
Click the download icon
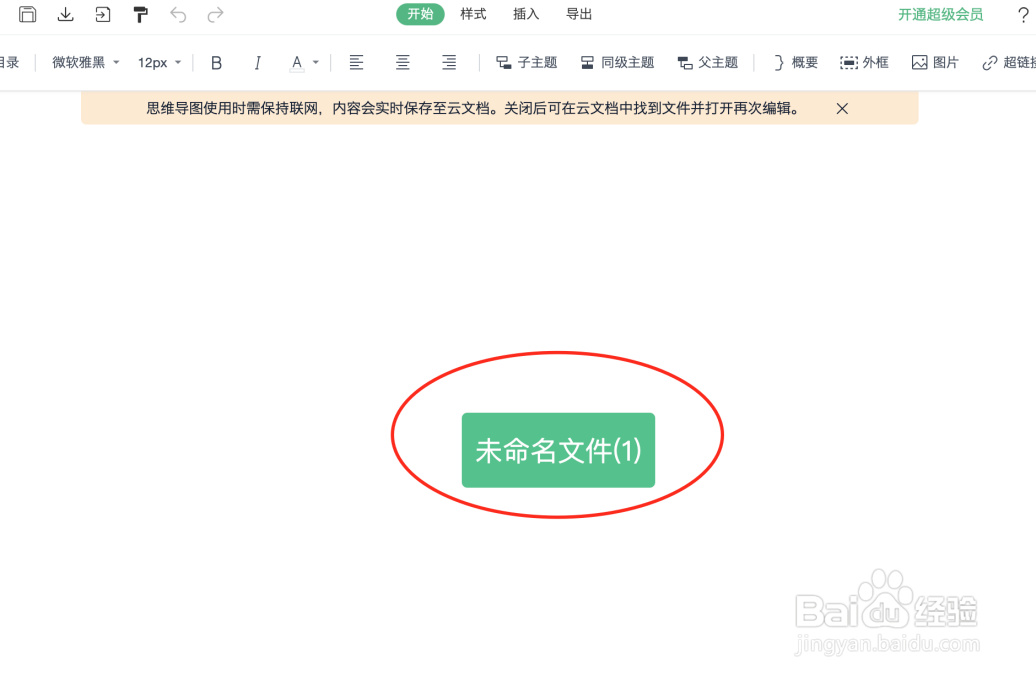(65, 14)
